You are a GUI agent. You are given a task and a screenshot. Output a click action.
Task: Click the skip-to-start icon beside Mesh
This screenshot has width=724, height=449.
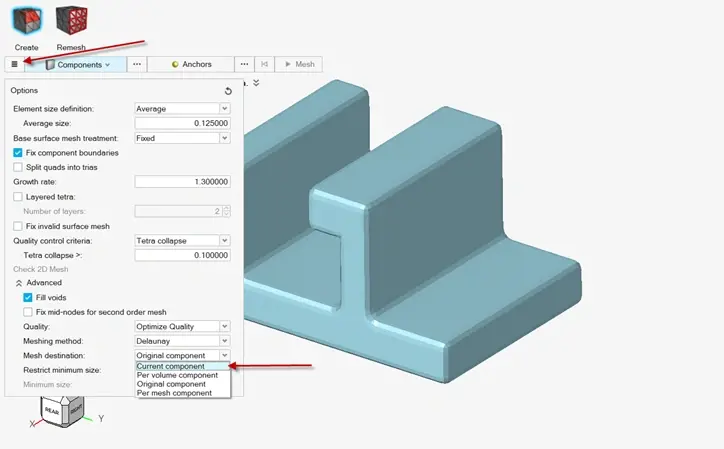[264, 64]
